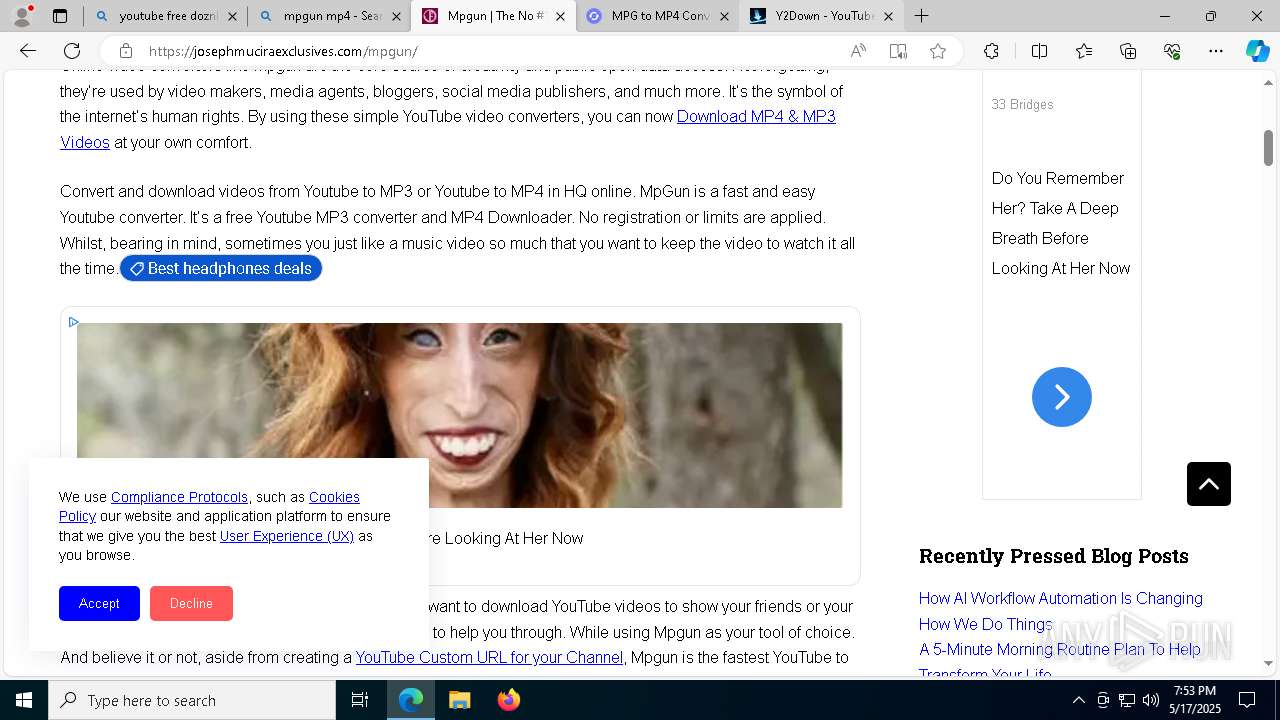
Task: Switch to the 'youtube free' search tab
Action: click(x=165, y=16)
